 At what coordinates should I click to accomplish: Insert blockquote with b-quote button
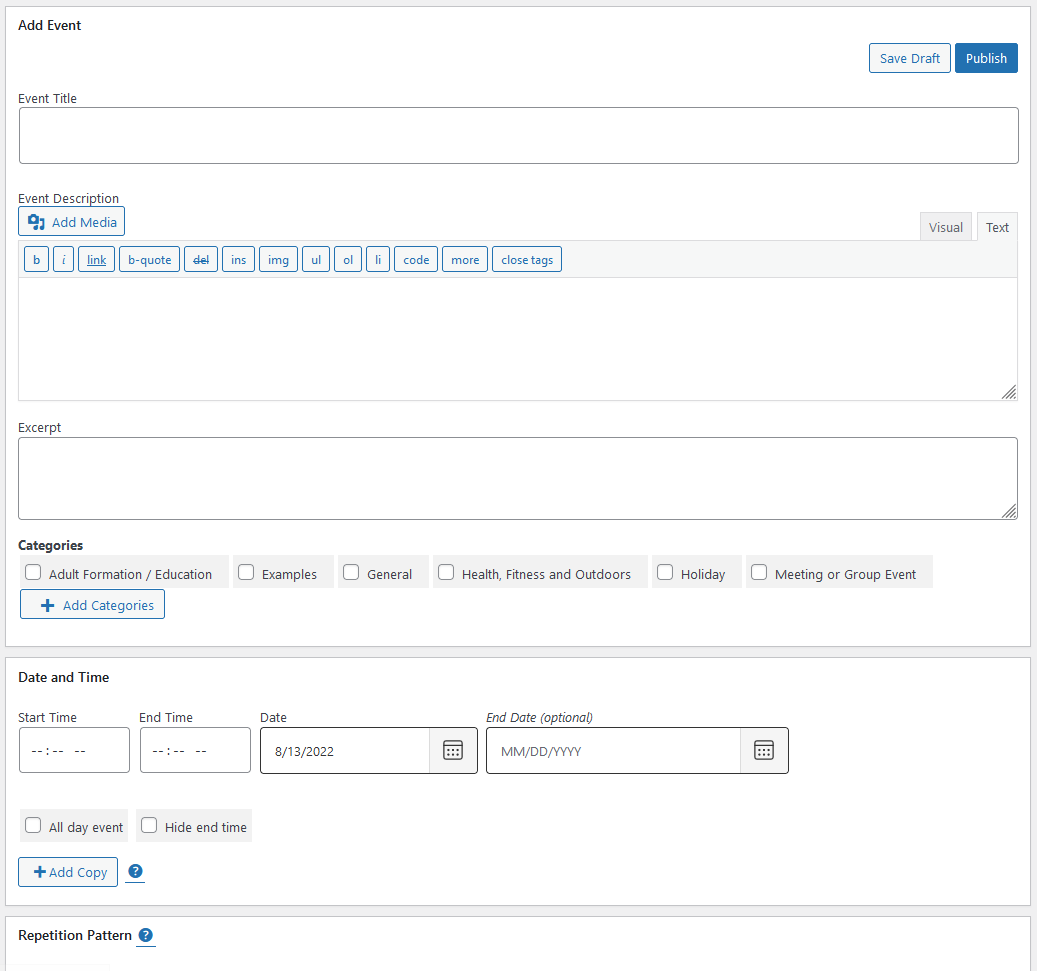click(x=149, y=259)
